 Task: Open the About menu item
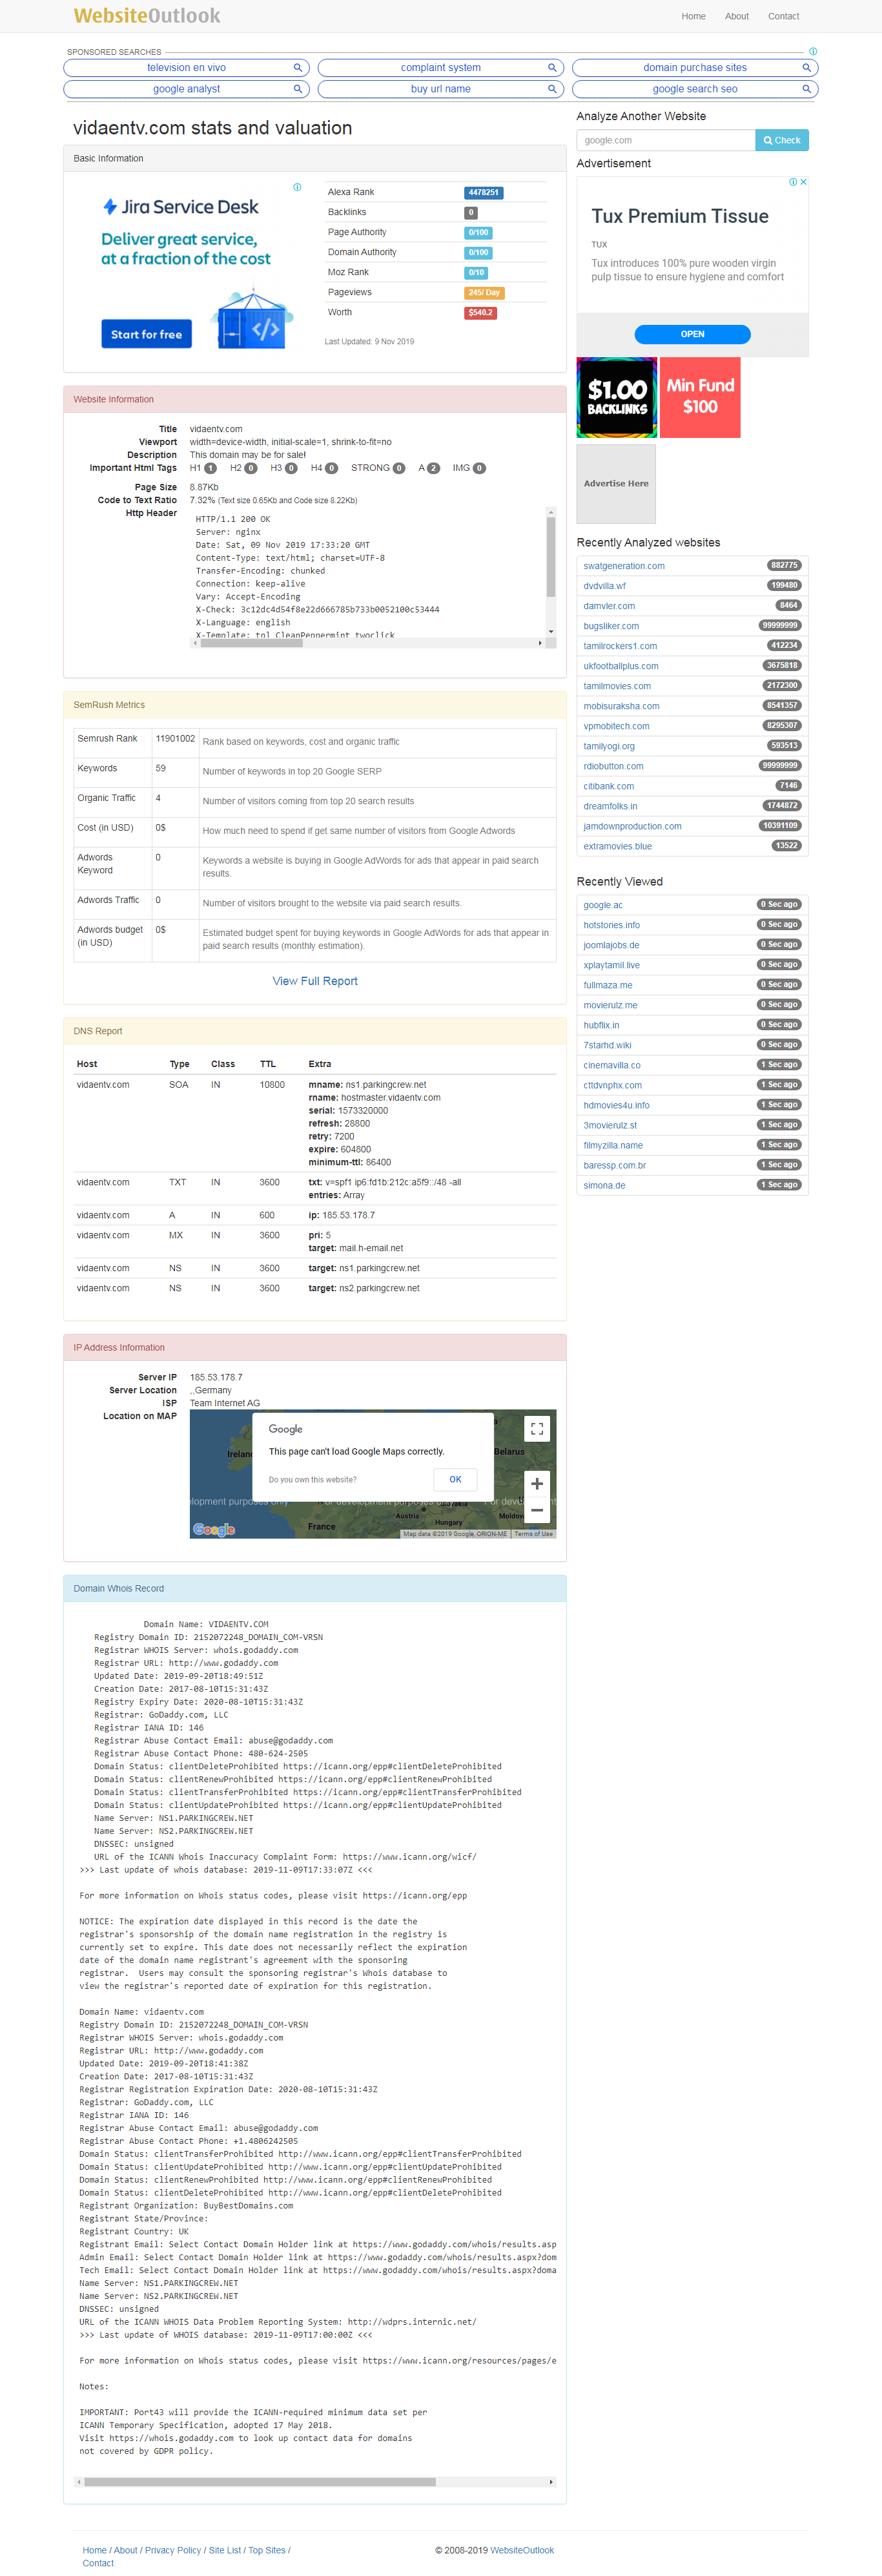737,16
